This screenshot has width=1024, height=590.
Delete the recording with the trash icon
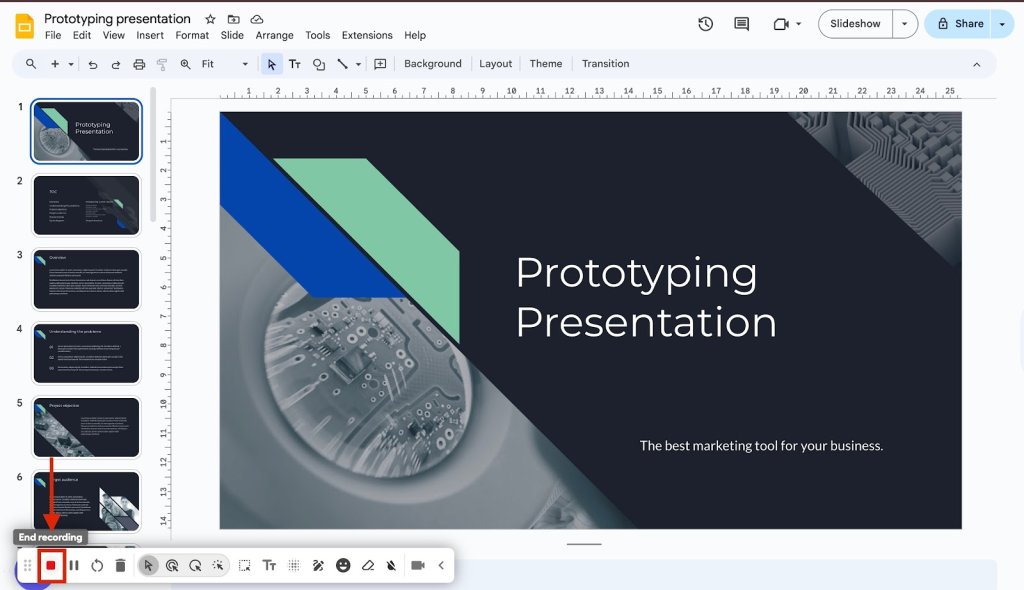[120, 566]
